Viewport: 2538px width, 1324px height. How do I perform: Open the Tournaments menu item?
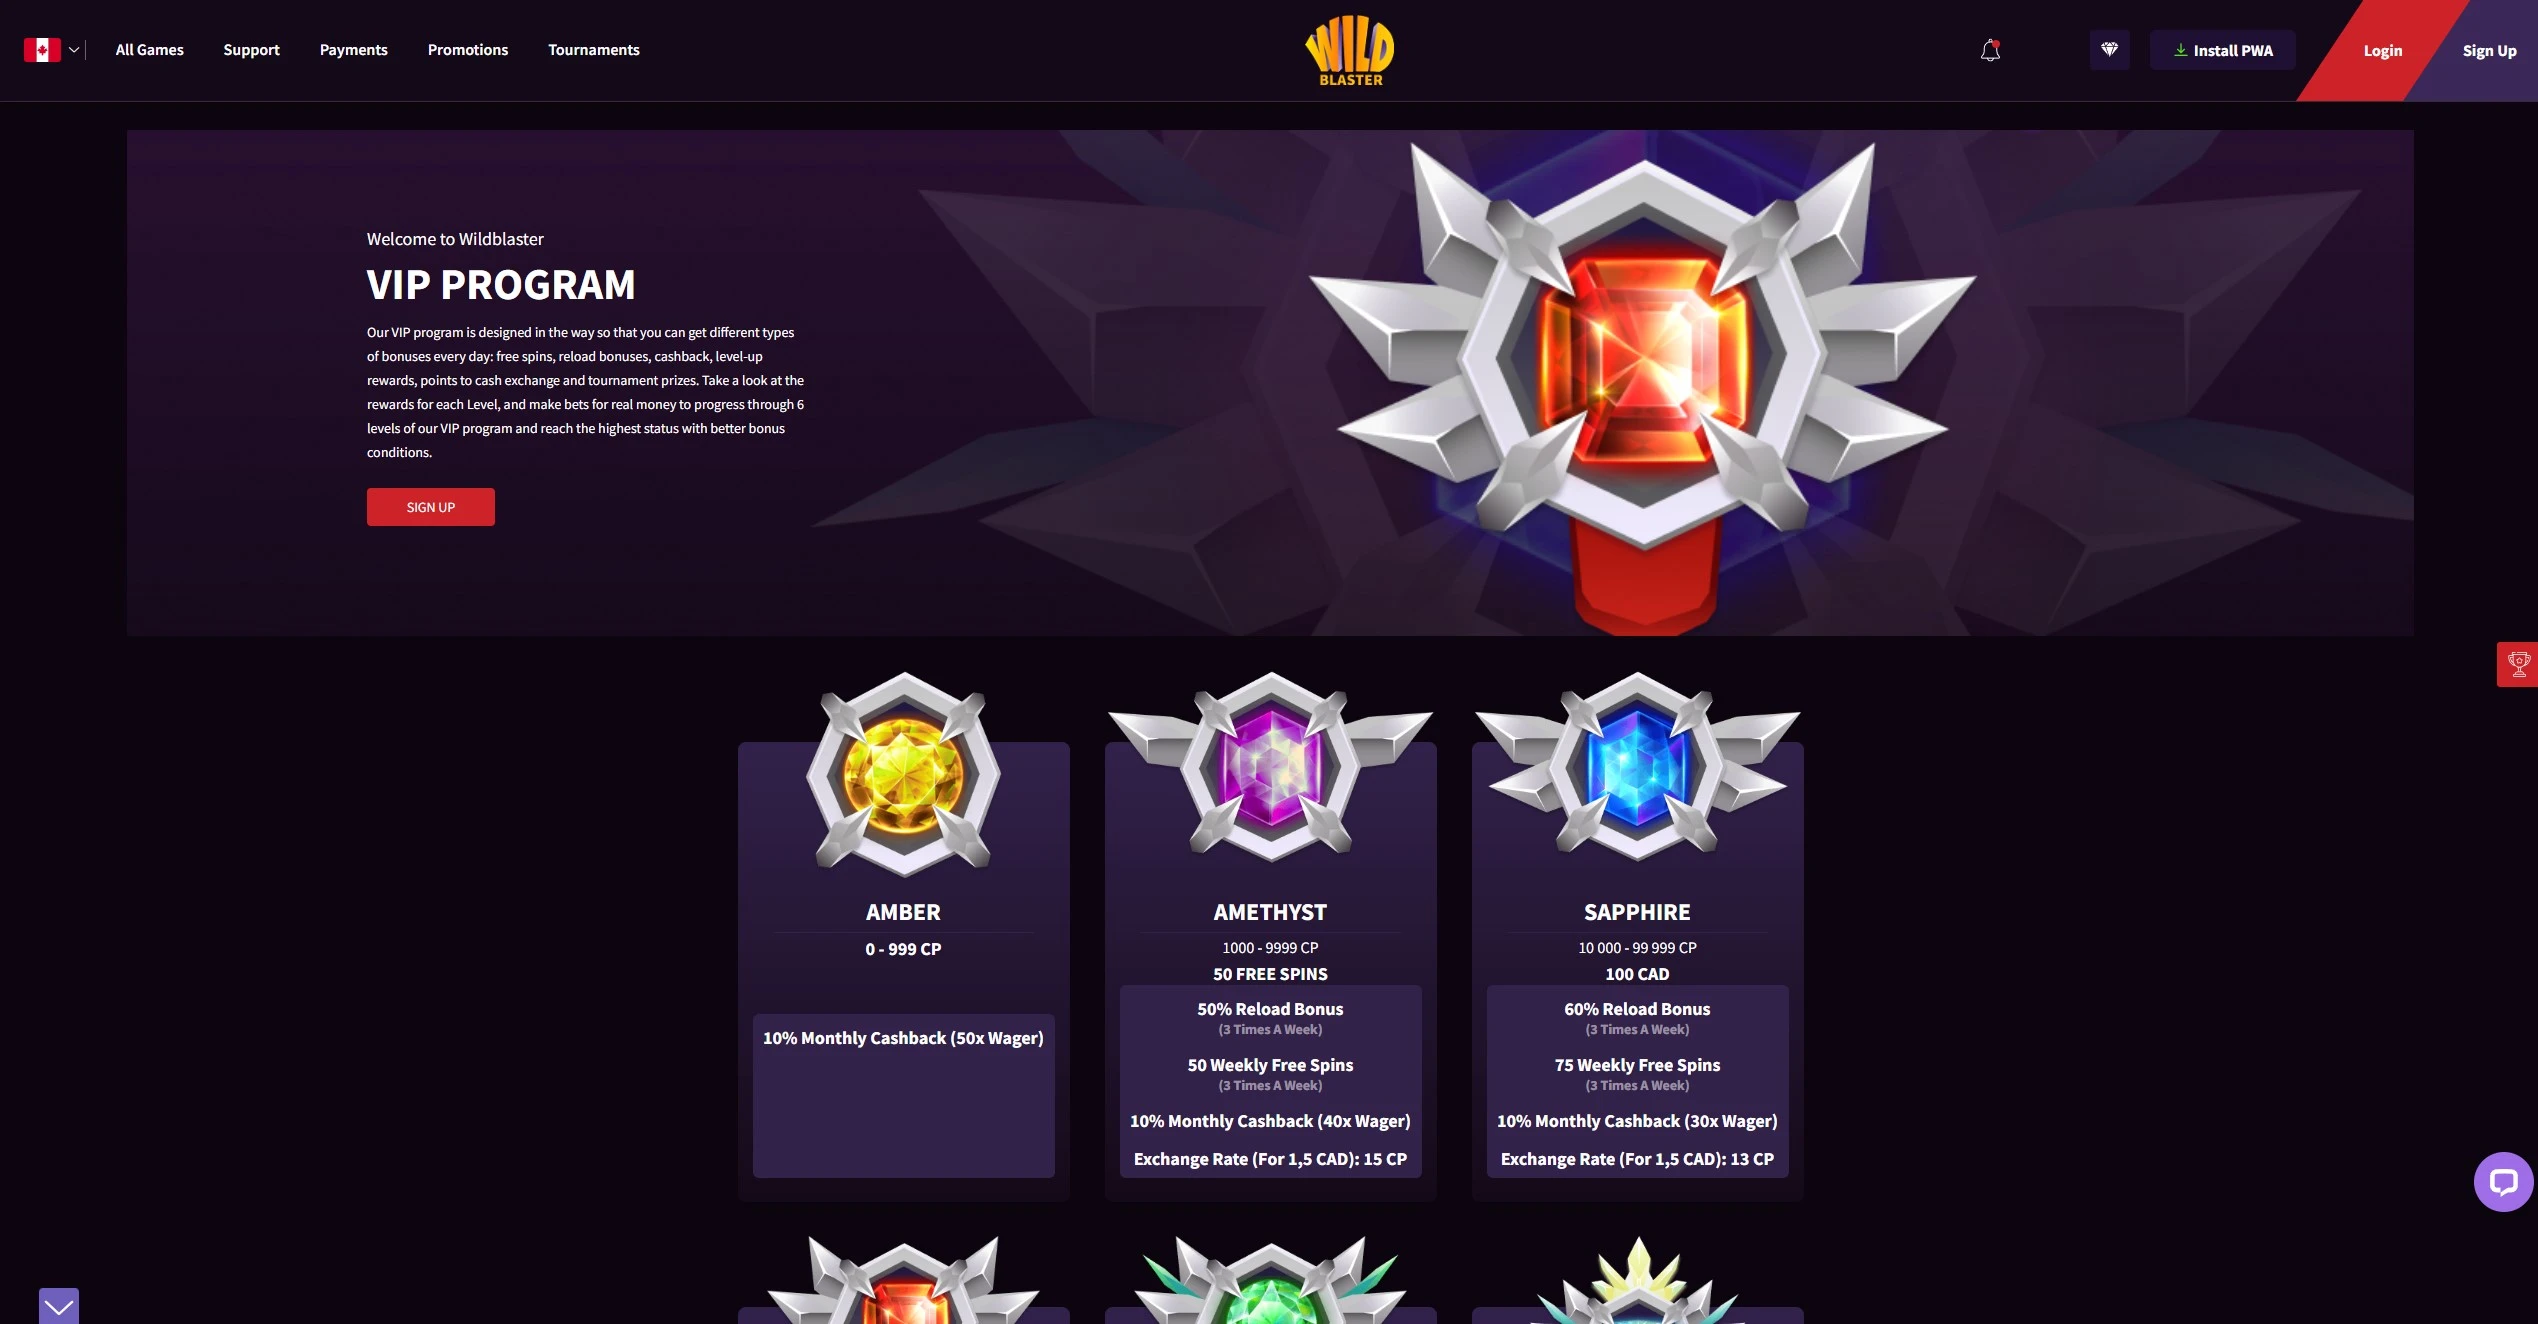[x=594, y=50]
